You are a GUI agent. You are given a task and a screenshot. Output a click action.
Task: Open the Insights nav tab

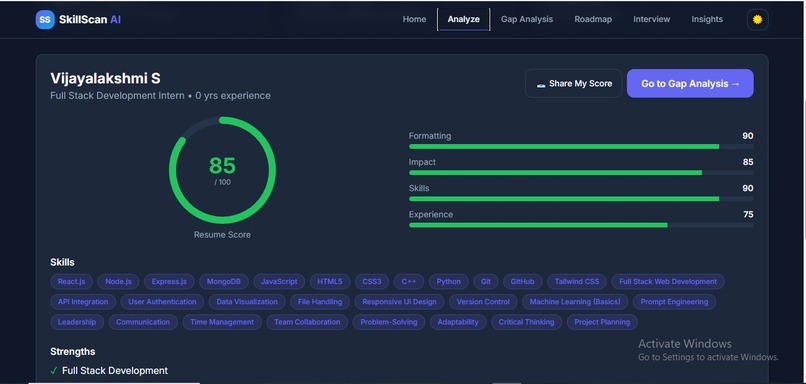pos(707,19)
